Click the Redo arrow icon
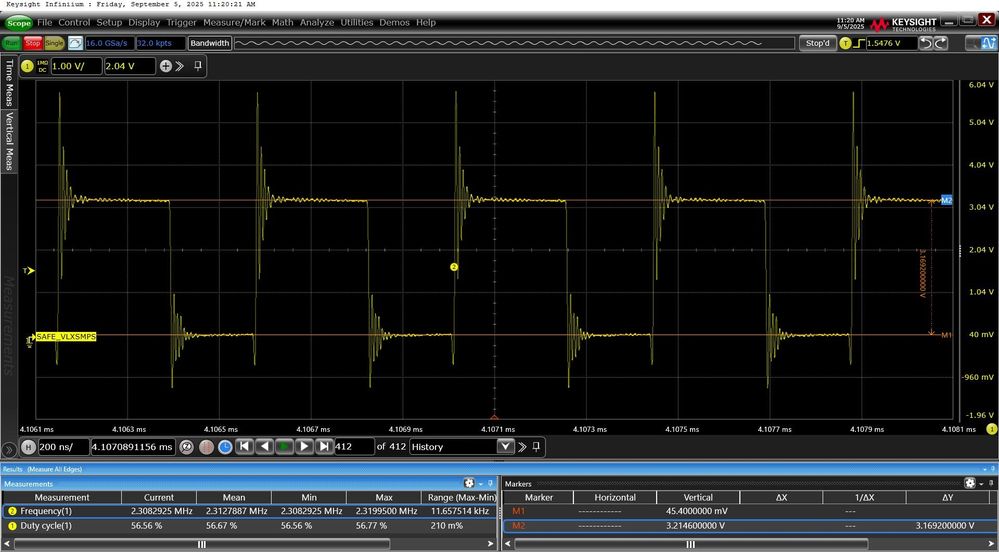Viewport: 999px width, 552px height. coord(941,43)
